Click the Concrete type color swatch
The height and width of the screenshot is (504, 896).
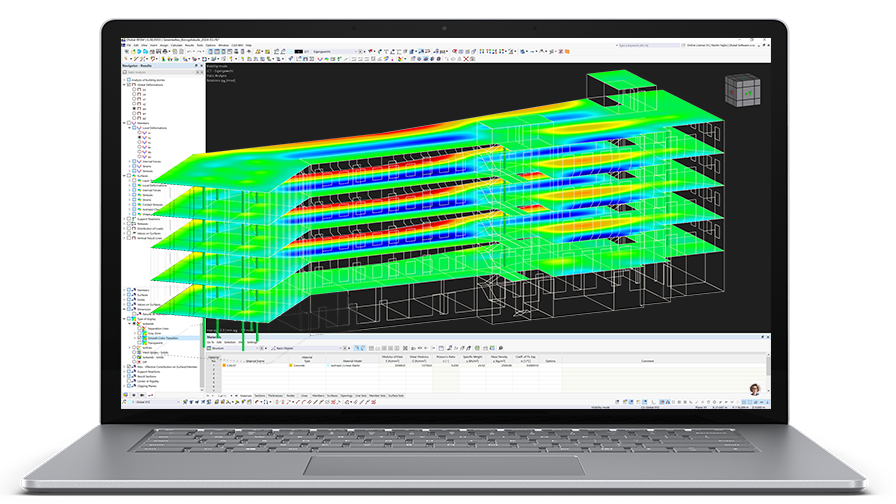(291, 365)
